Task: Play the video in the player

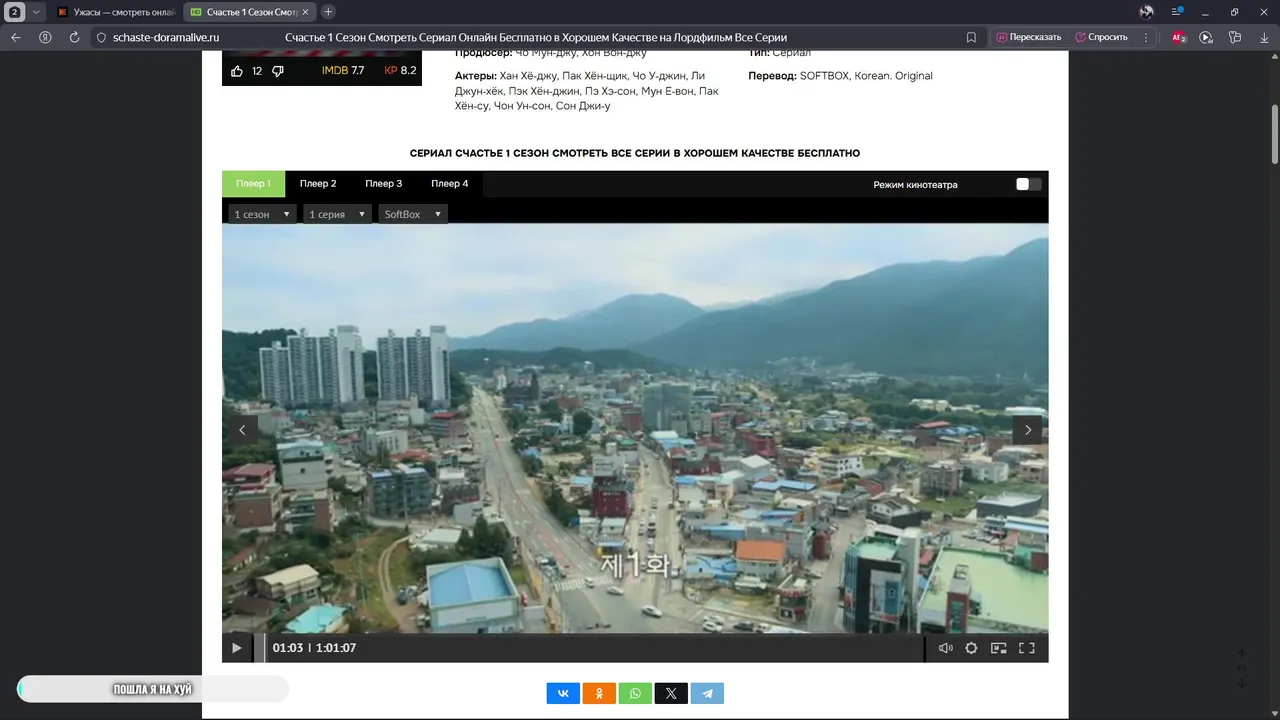Action: click(x=237, y=648)
